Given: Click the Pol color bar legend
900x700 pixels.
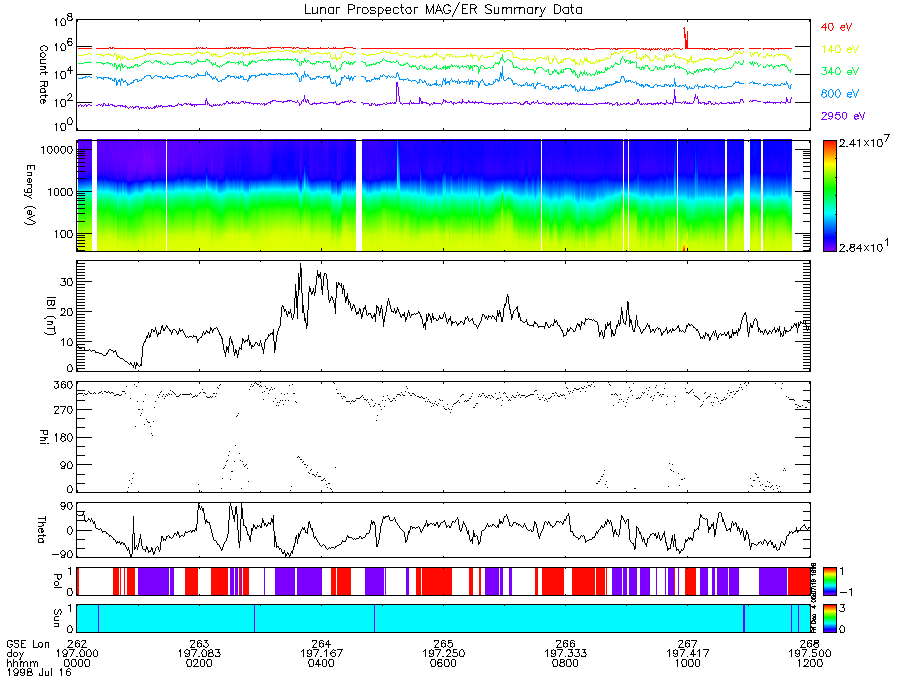Looking at the screenshot, I should click(829, 581).
